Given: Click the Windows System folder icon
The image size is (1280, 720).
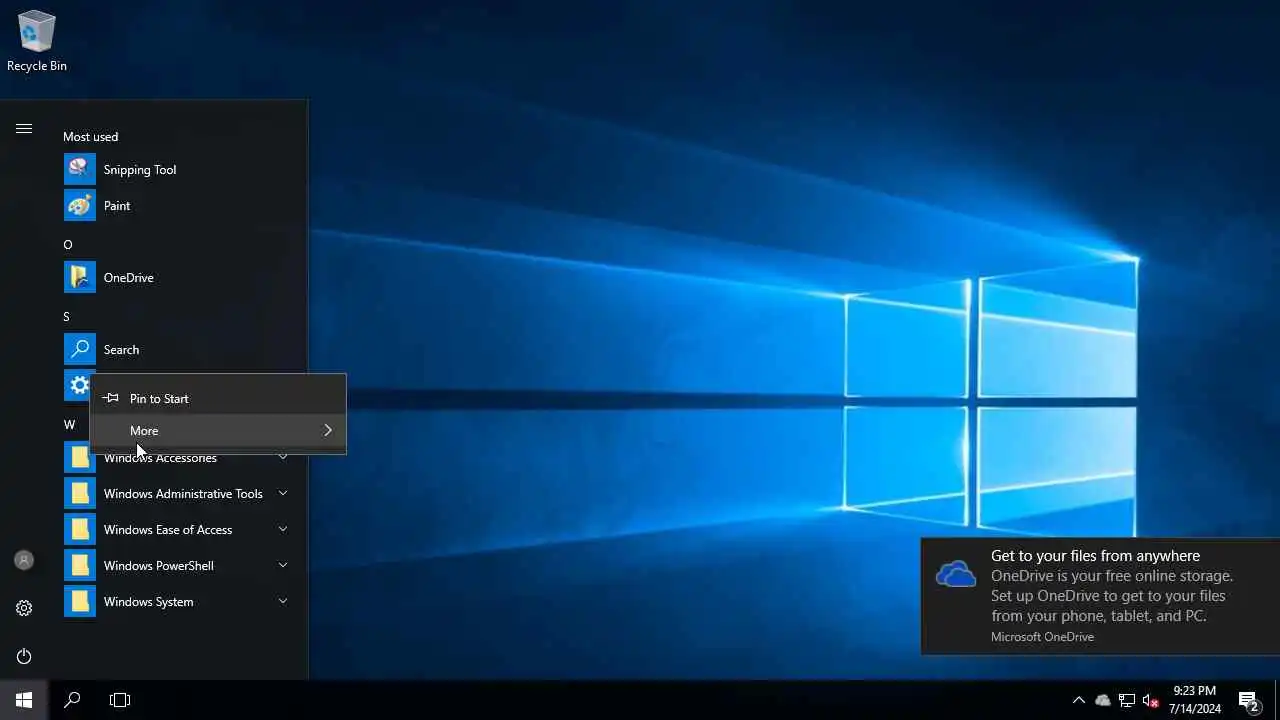Looking at the screenshot, I should [80, 601].
